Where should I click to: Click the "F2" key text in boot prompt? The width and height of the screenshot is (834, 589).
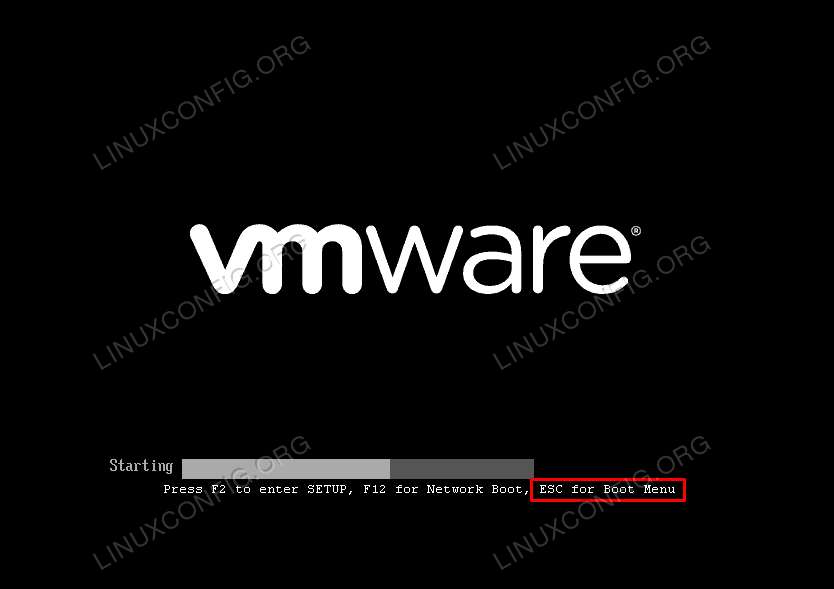coord(219,489)
